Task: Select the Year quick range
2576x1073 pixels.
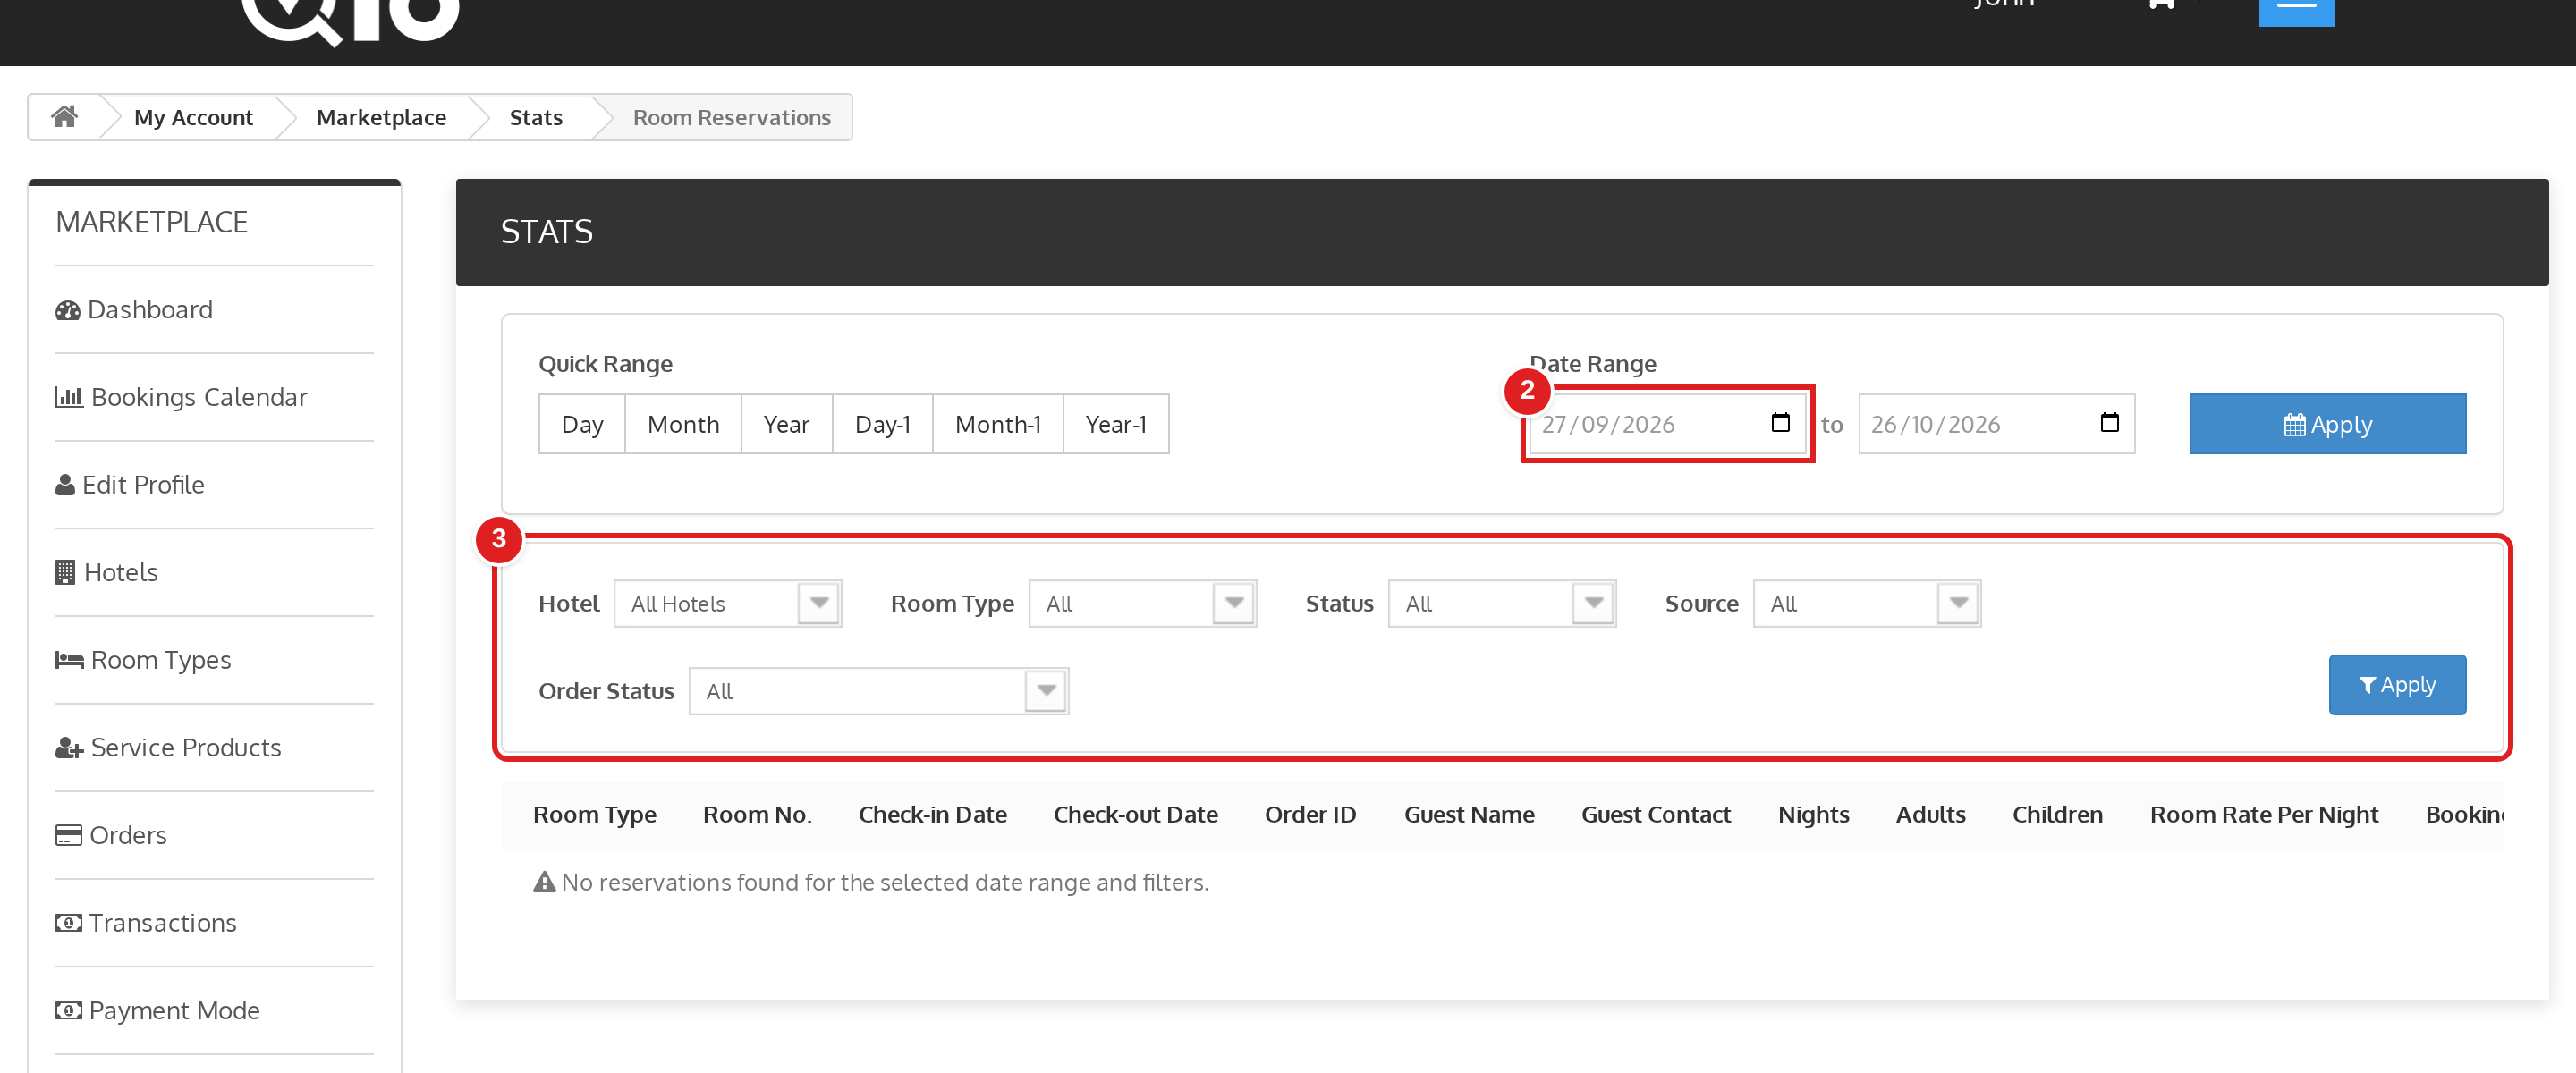Action: point(786,424)
